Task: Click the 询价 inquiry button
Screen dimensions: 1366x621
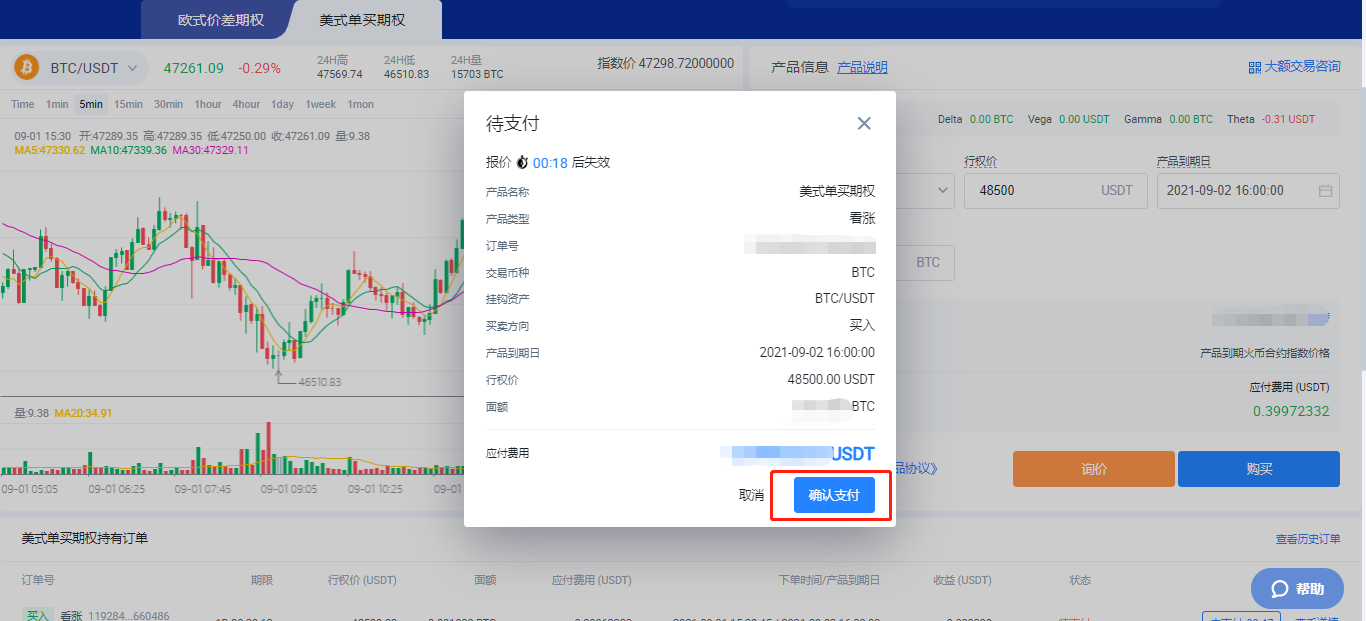Action: (1094, 469)
